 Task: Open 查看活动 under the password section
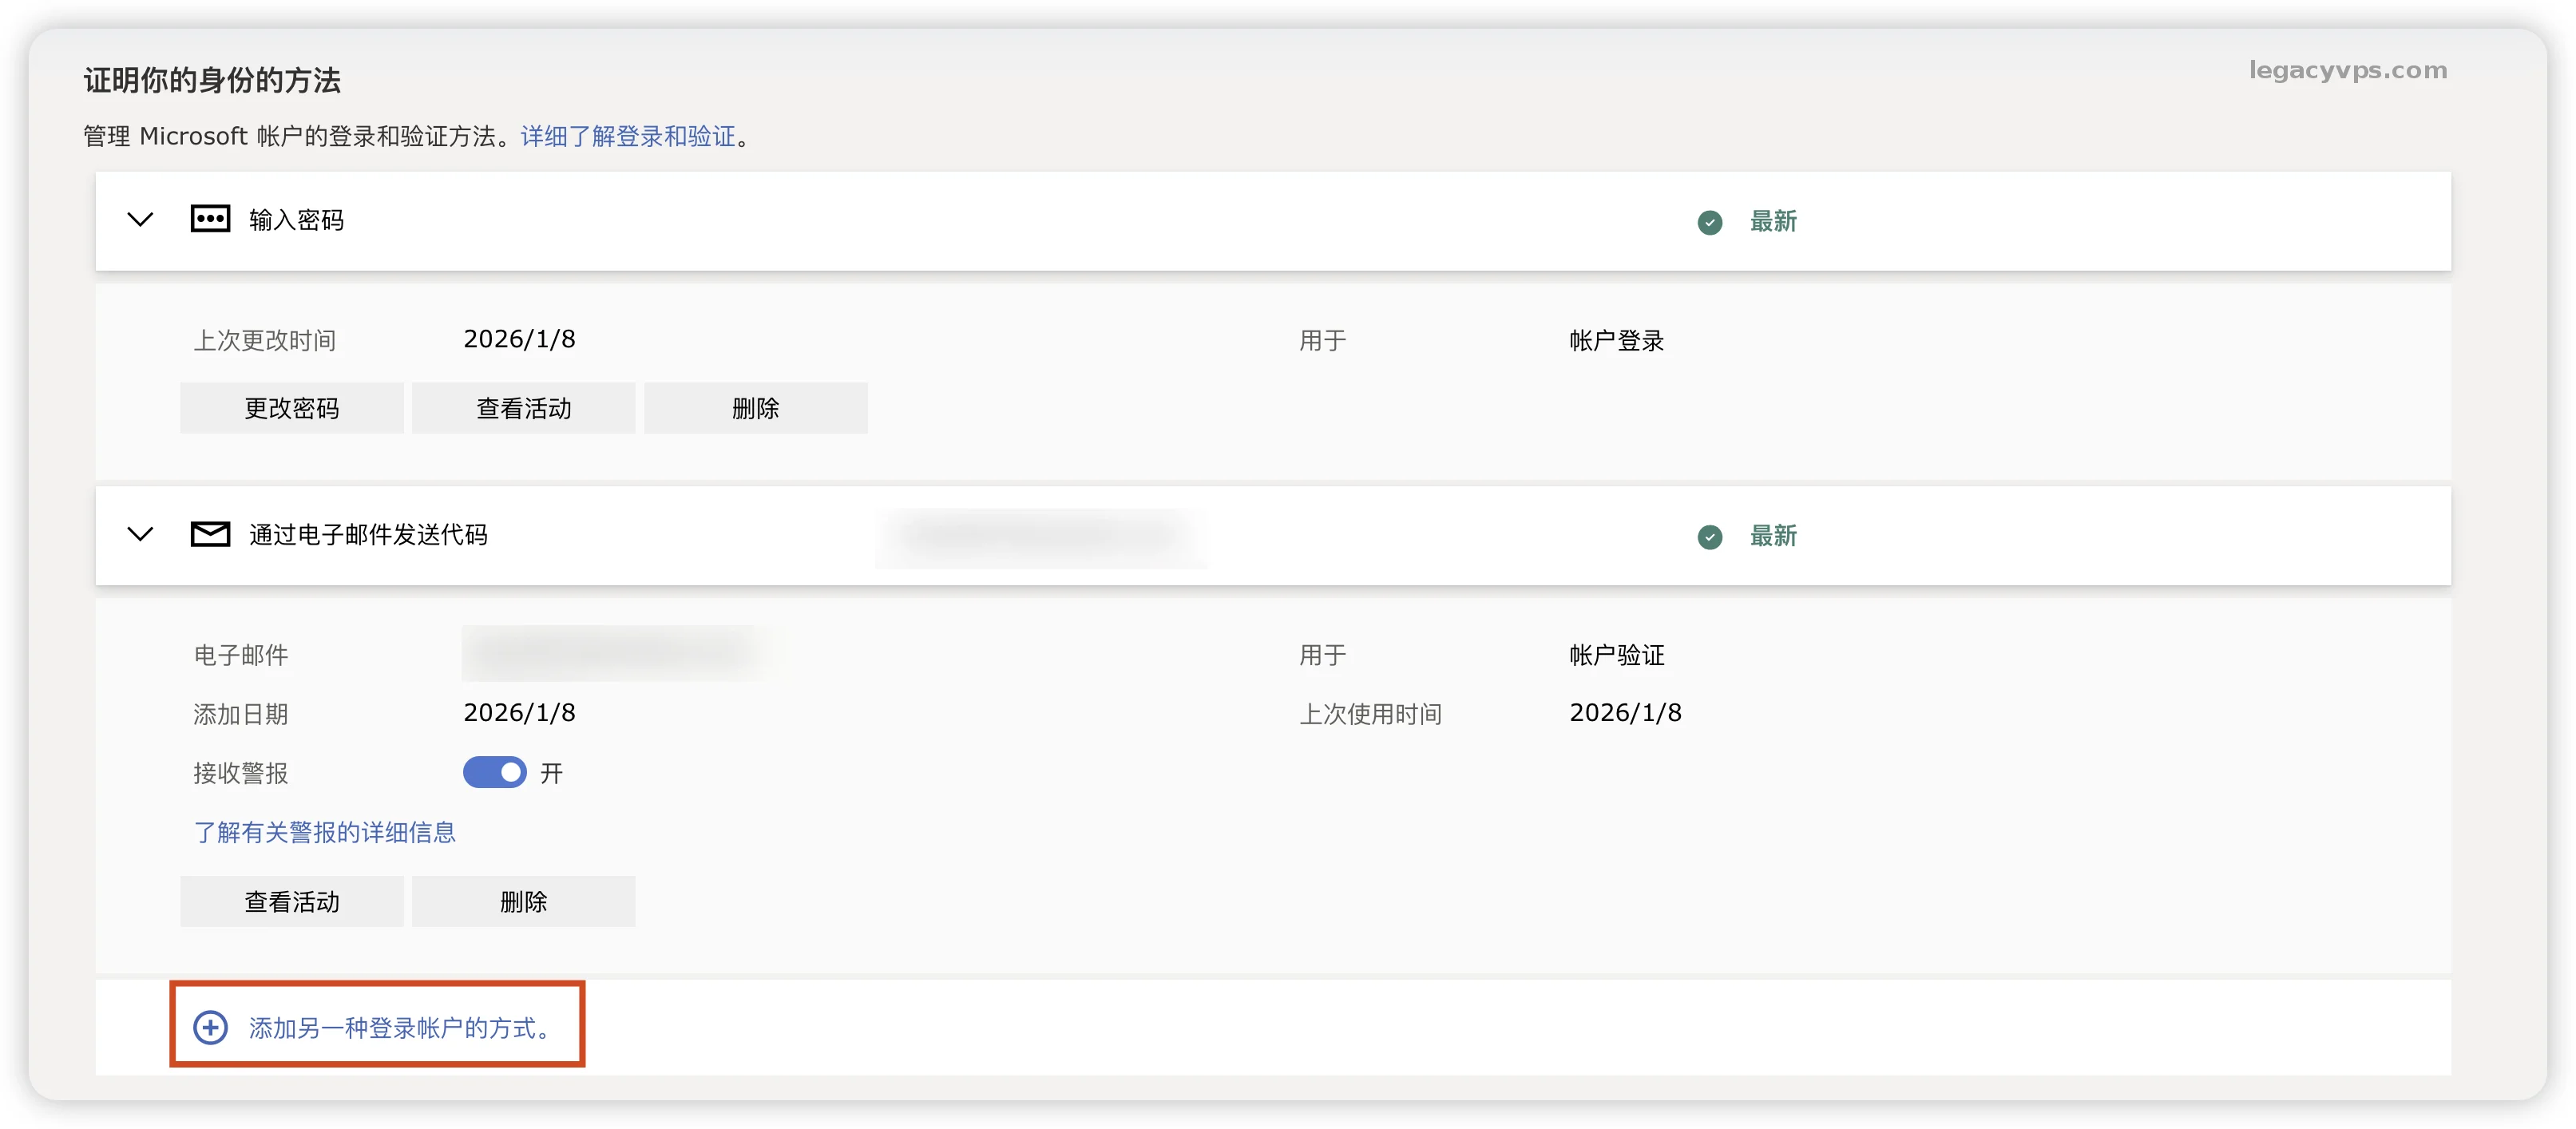pyautogui.click(x=523, y=408)
